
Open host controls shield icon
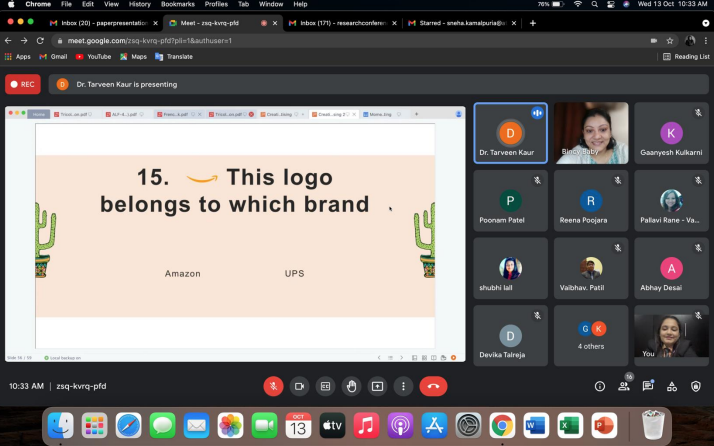[x=696, y=386]
